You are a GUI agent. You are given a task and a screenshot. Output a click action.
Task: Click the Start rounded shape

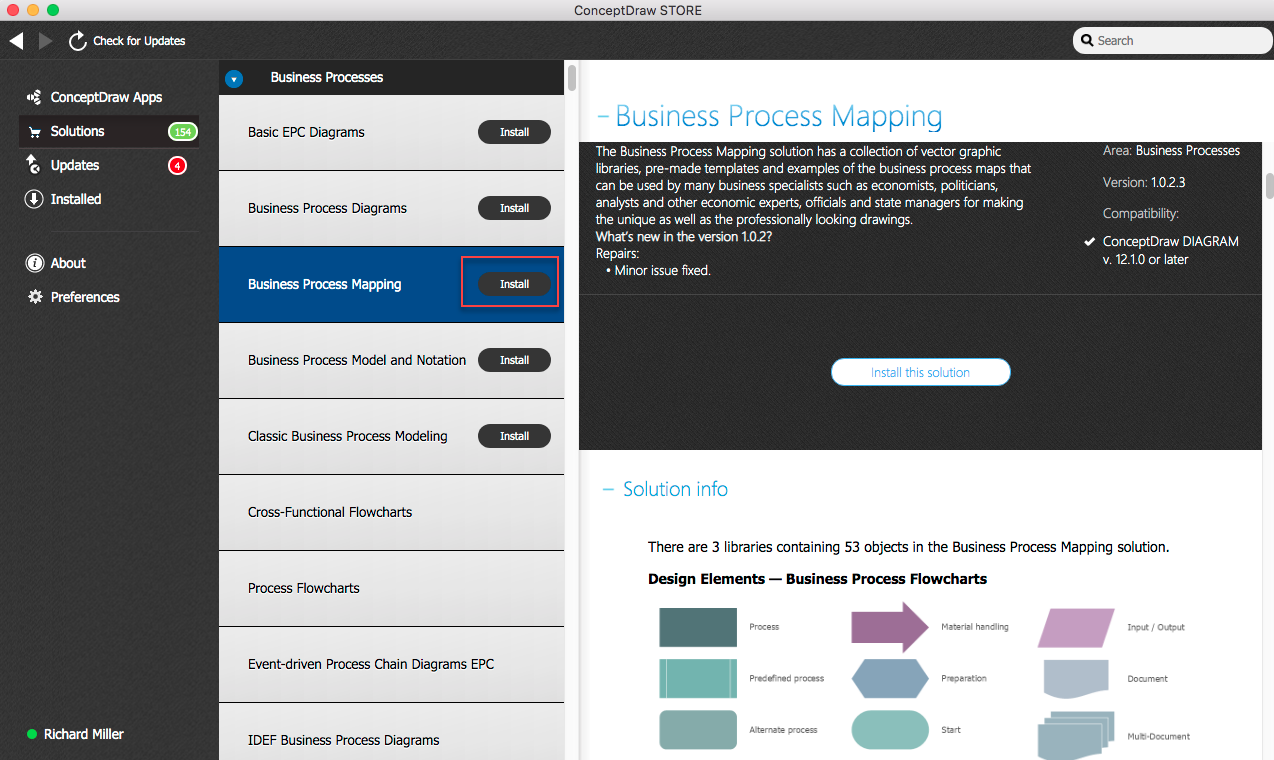[x=890, y=730]
